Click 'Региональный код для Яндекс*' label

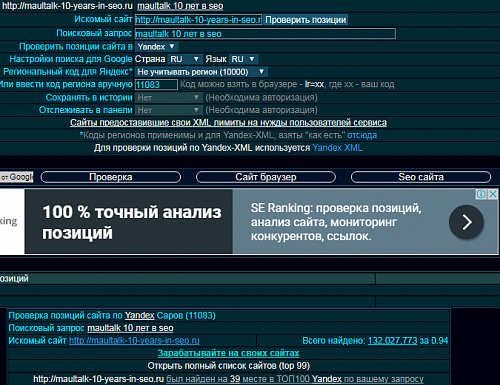(68, 72)
